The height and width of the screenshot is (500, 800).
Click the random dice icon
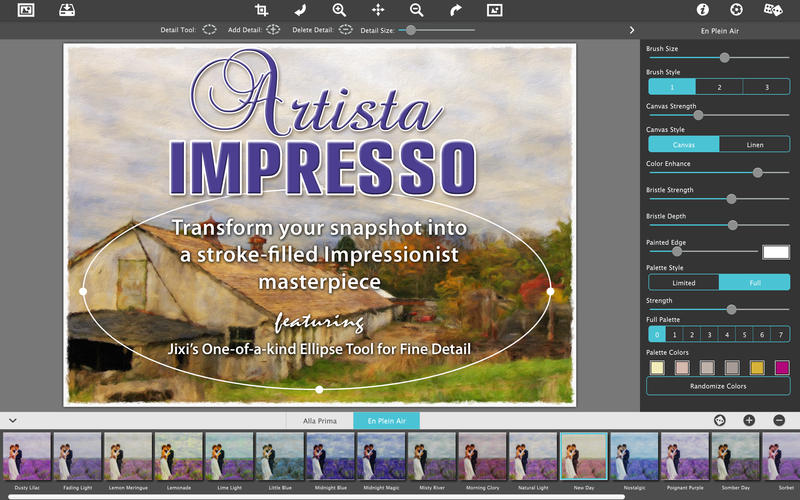point(773,10)
